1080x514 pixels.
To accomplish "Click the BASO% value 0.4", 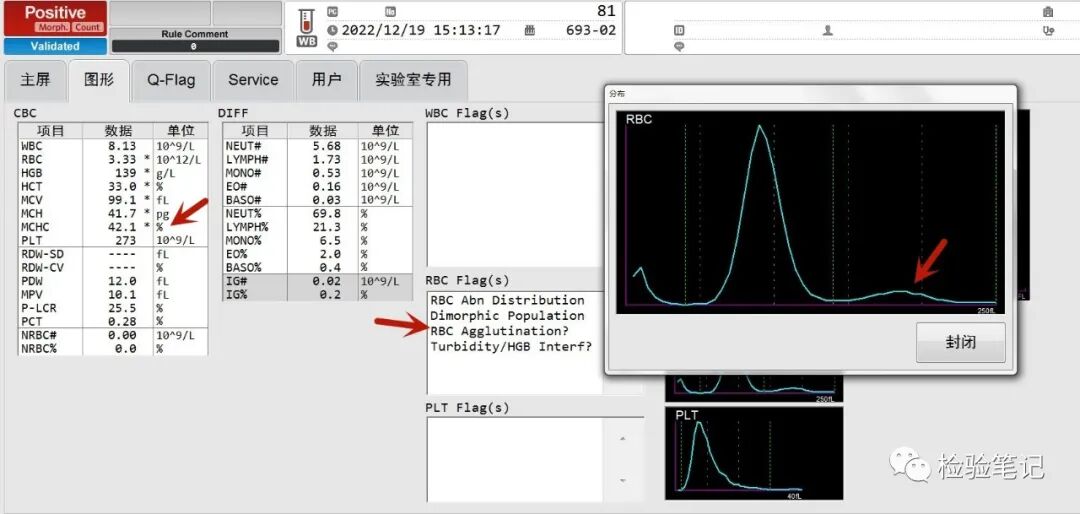I will pos(331,267).
